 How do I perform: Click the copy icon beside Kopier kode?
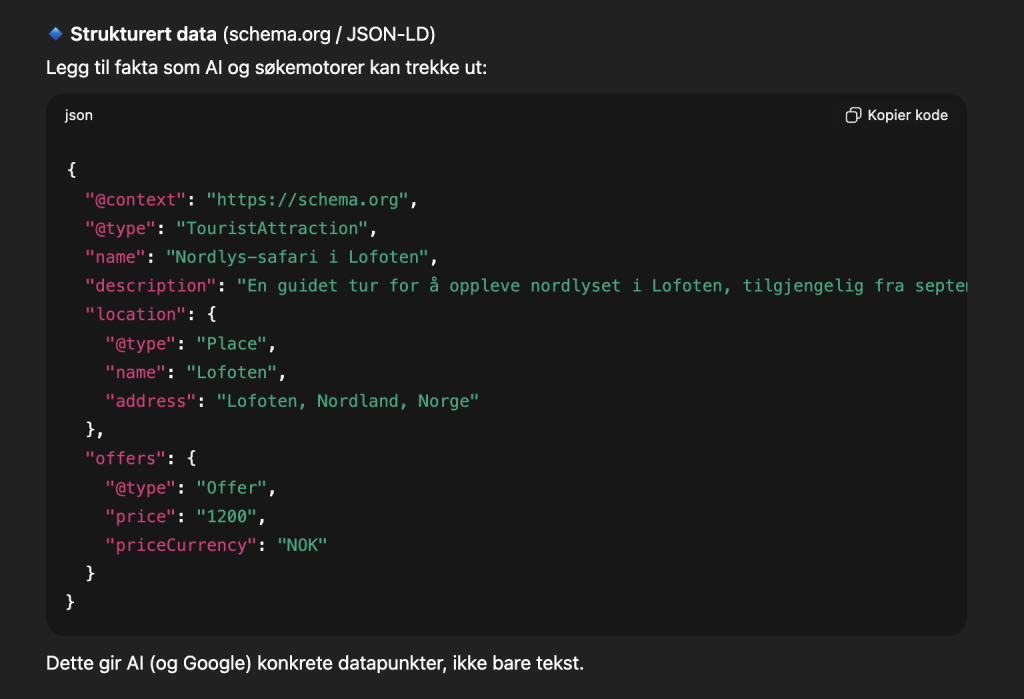[853, 115]
